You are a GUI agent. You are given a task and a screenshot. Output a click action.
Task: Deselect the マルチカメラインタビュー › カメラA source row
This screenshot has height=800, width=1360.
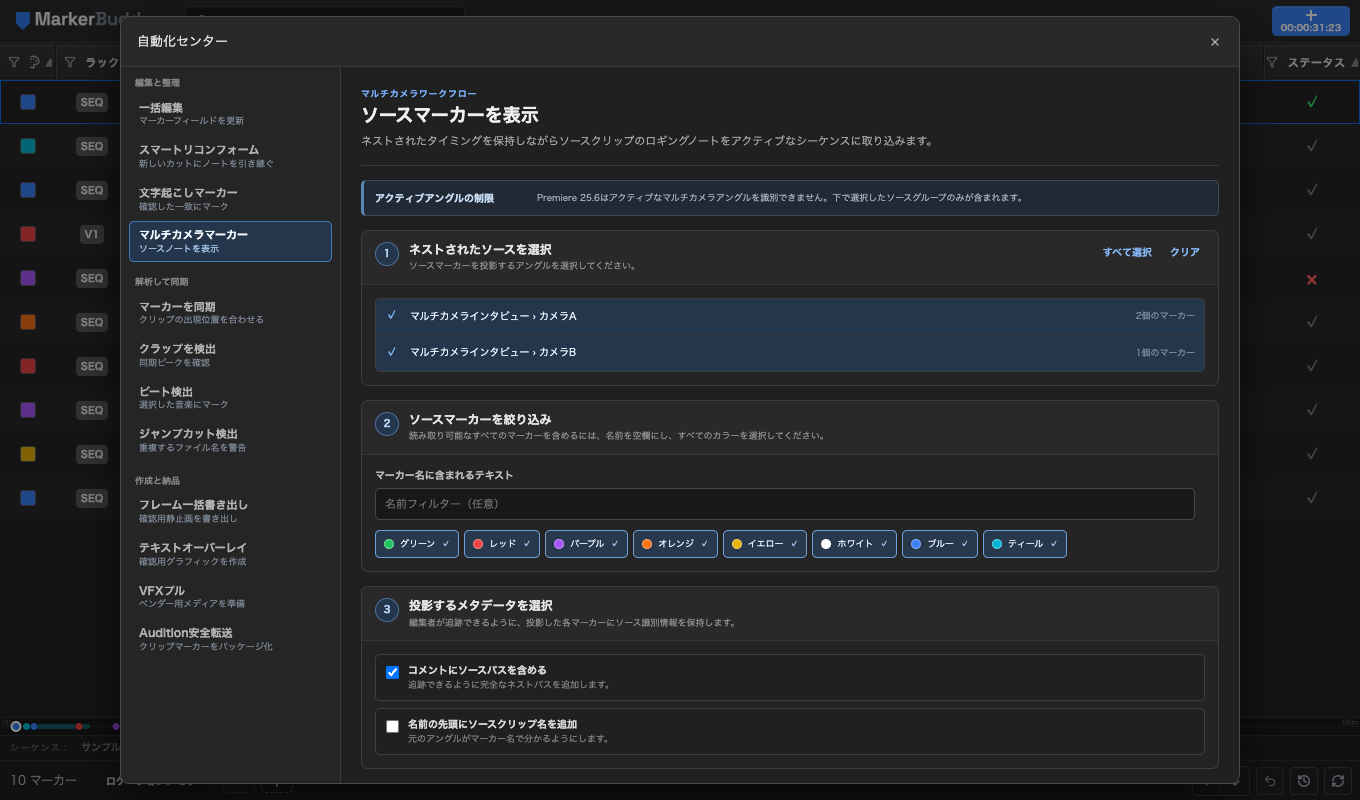pos(790,316)
